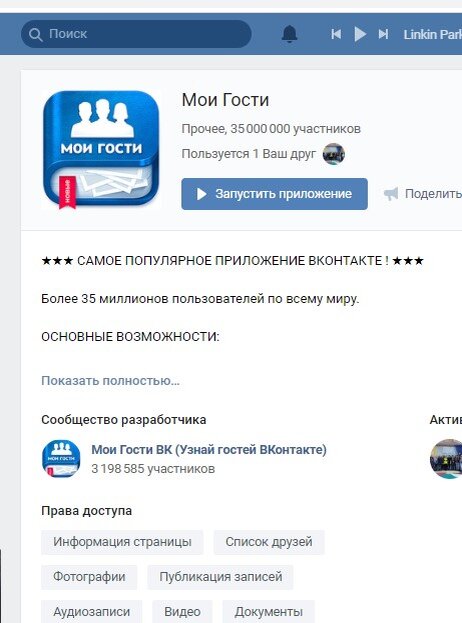
Task: Expand description via Показать полностью
Action: tap(110, 381)
